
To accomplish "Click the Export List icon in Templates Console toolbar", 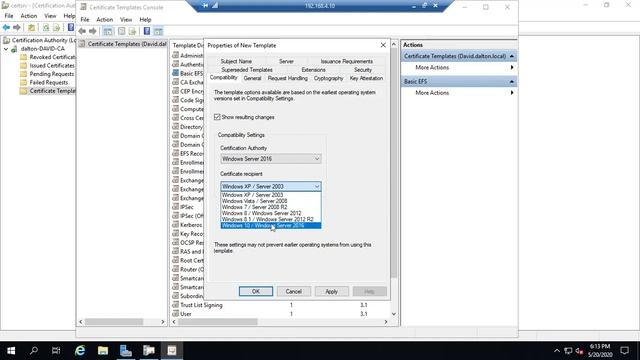I will [x=132, y=31].
